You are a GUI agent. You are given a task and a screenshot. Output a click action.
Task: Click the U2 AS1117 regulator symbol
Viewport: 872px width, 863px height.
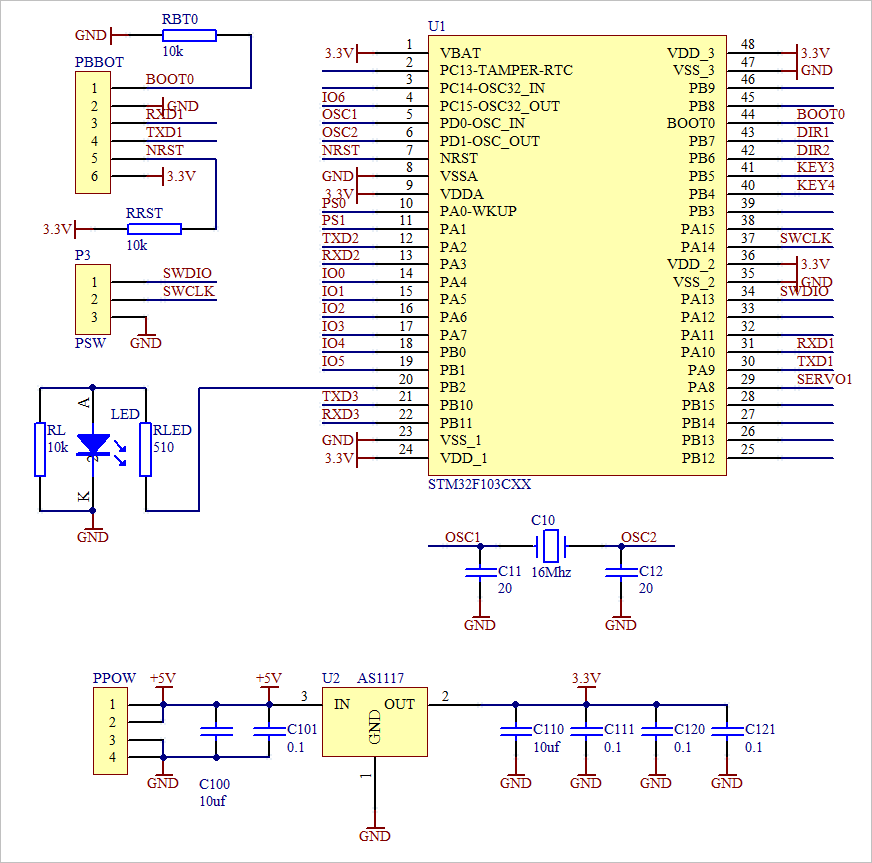(x=375, y=722)
